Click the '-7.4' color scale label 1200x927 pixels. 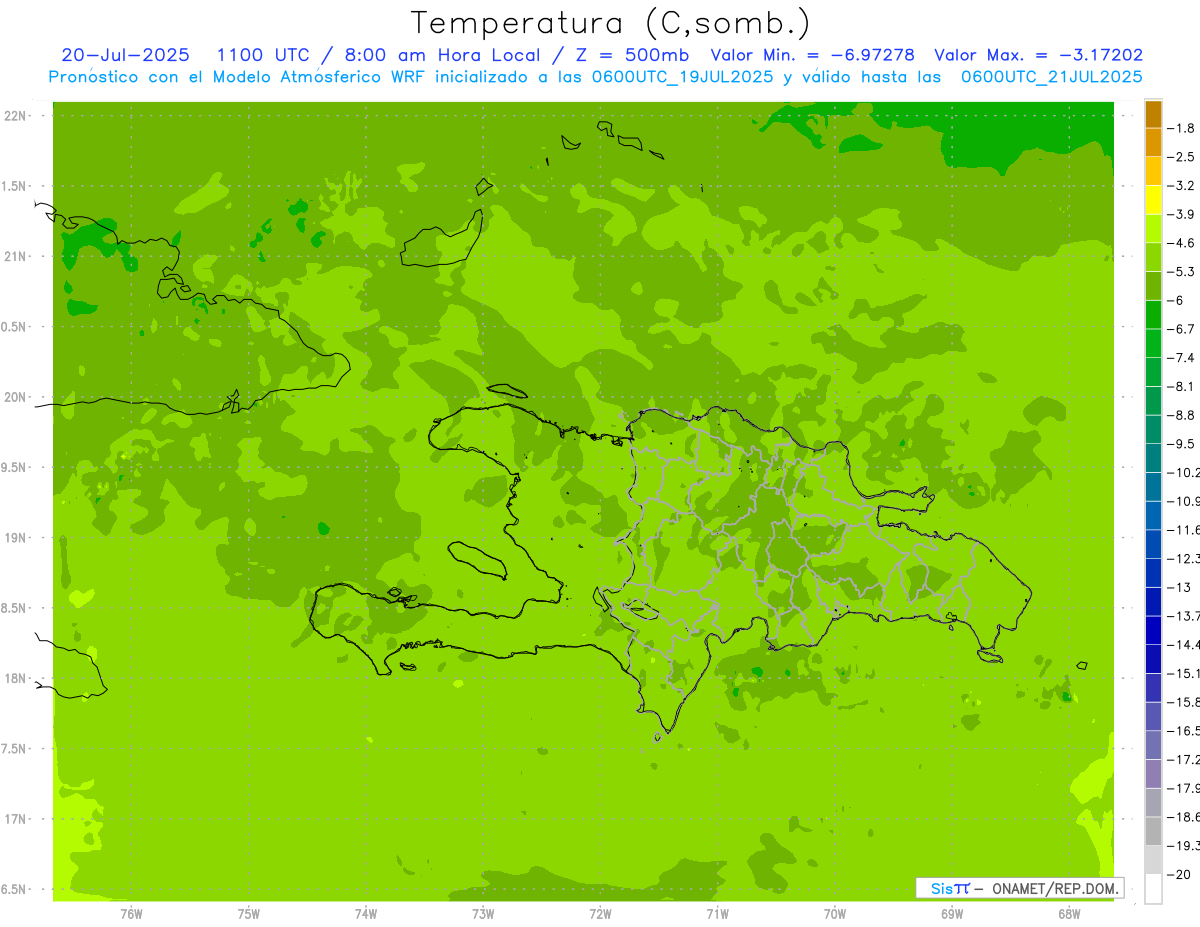[x=1182, y=358]
